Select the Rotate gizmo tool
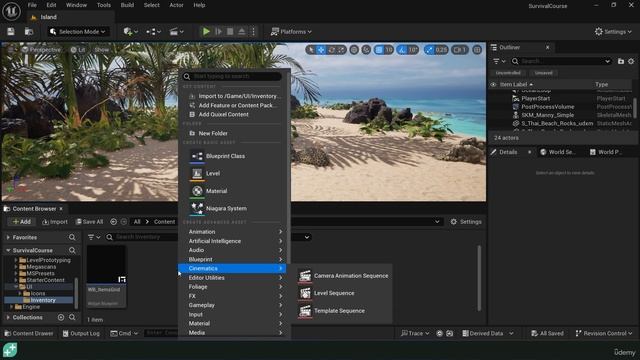 coord(331,50)
